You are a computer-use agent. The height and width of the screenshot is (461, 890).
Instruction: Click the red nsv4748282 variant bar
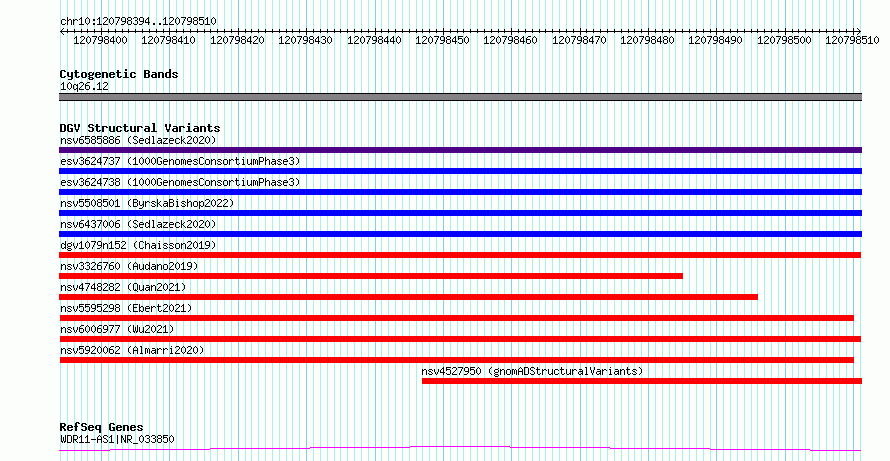pyautogui.click(x=408, y=297)
